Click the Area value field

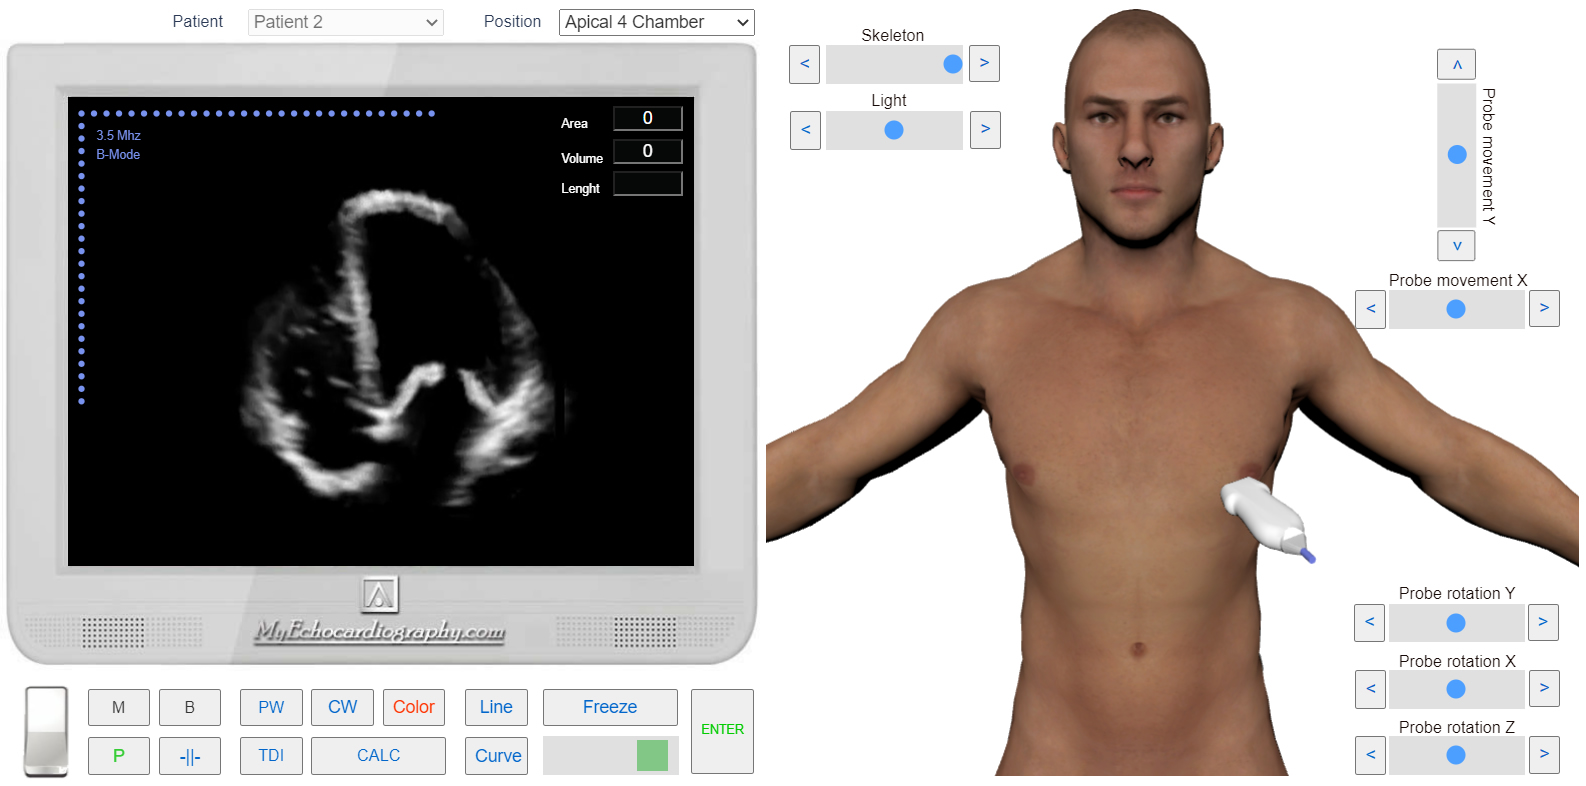(x=648, y=119)
